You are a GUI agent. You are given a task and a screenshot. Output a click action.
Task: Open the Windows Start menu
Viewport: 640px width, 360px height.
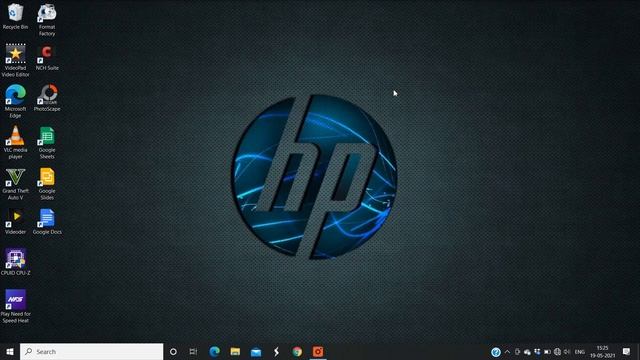pos(10,351)
